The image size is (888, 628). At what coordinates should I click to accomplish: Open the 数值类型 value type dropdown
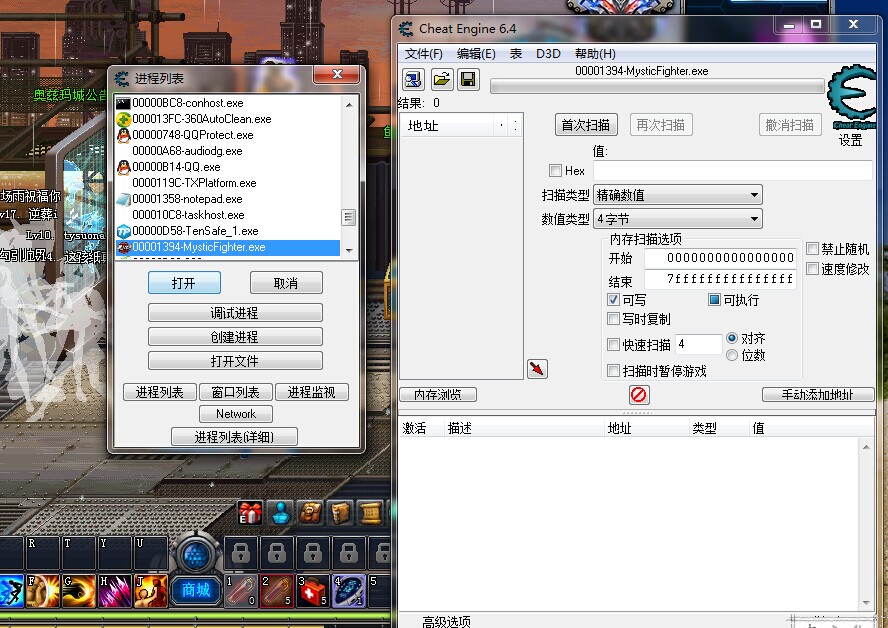point(678,219)
